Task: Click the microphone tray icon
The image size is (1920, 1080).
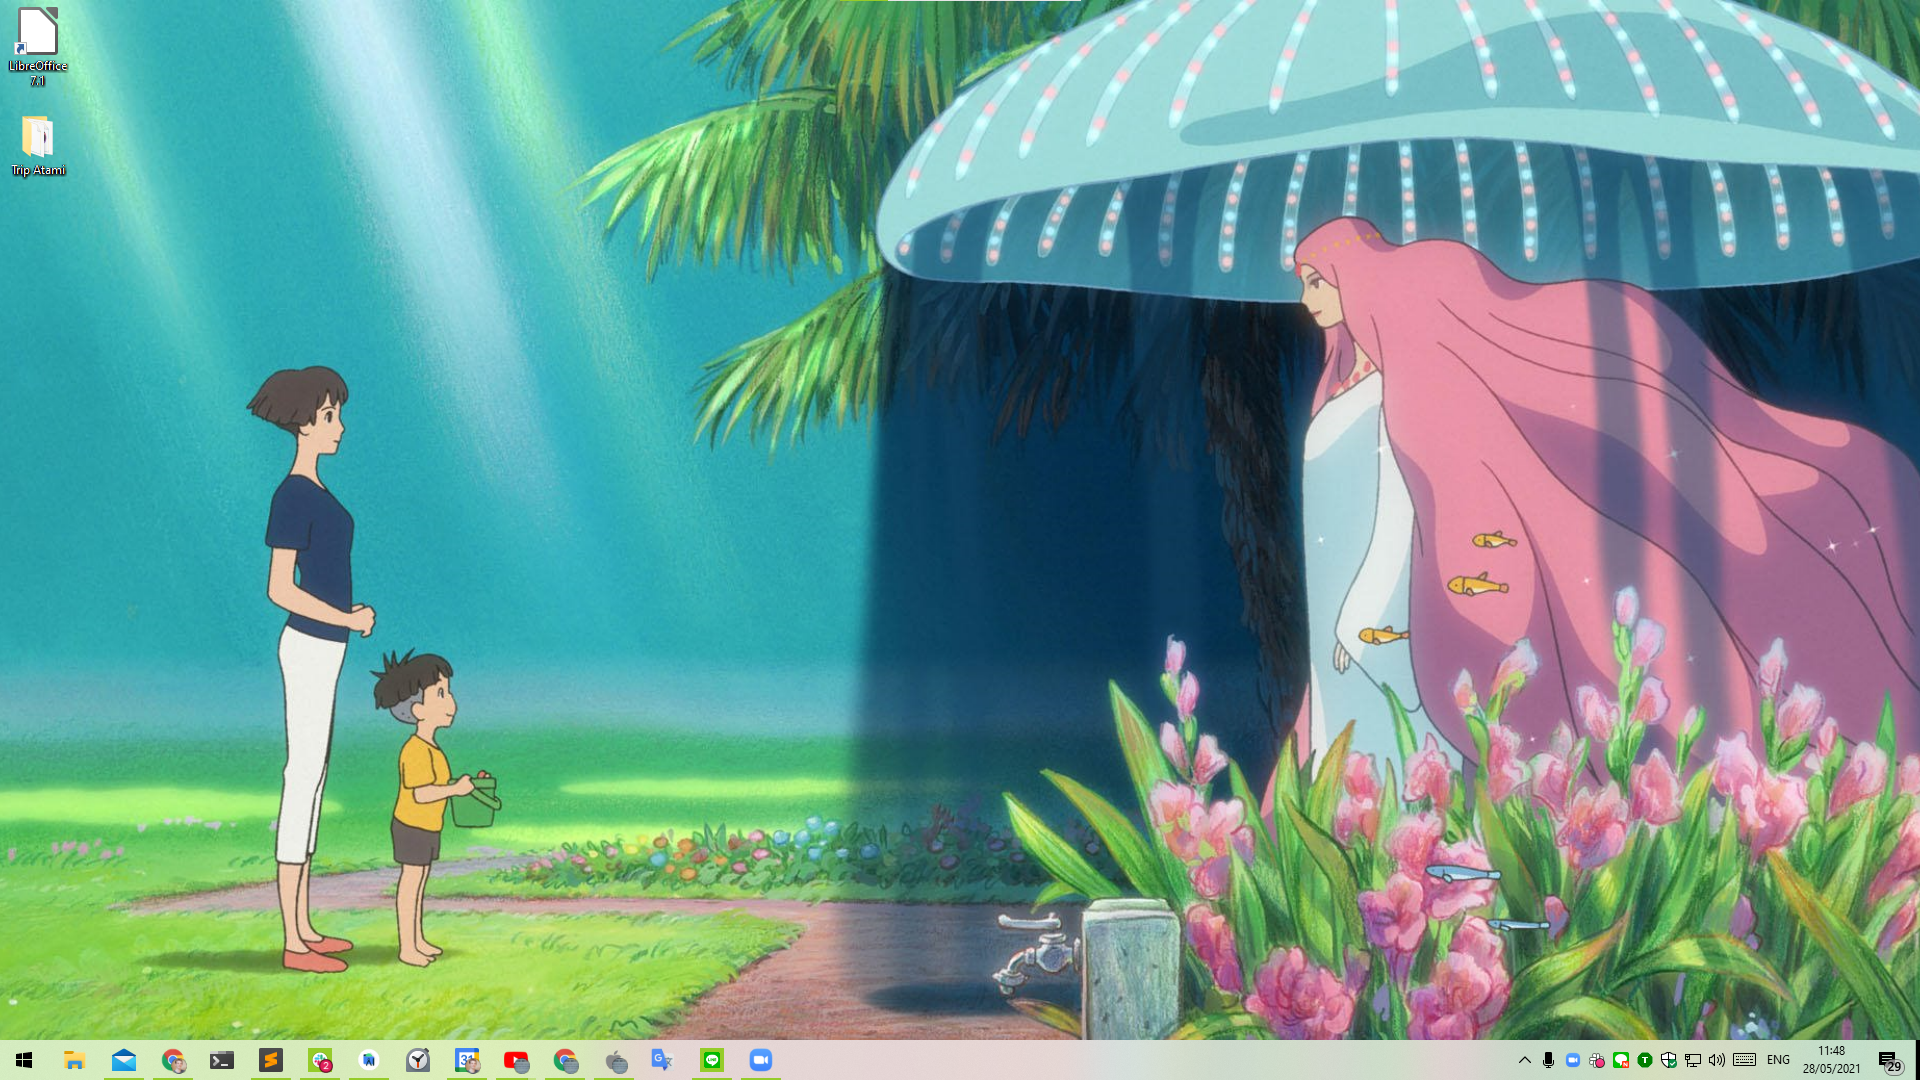Action: pos(1548,1060)
